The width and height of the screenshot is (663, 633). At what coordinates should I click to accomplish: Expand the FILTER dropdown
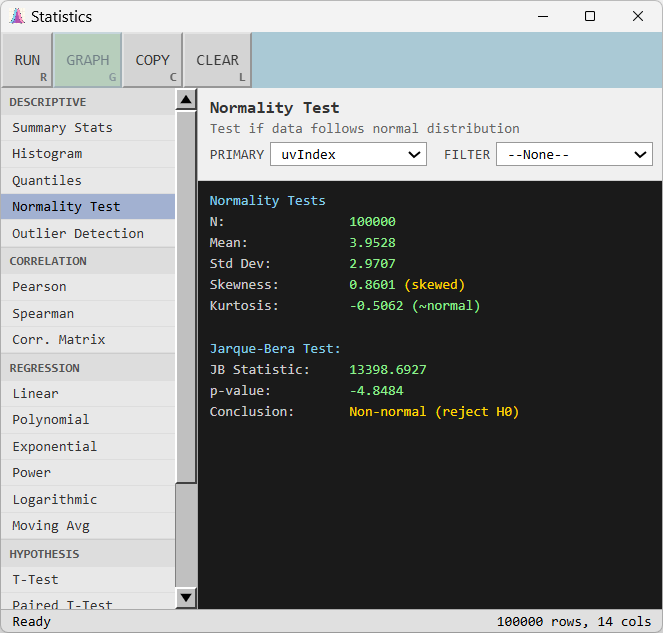[x=574, y=155]
